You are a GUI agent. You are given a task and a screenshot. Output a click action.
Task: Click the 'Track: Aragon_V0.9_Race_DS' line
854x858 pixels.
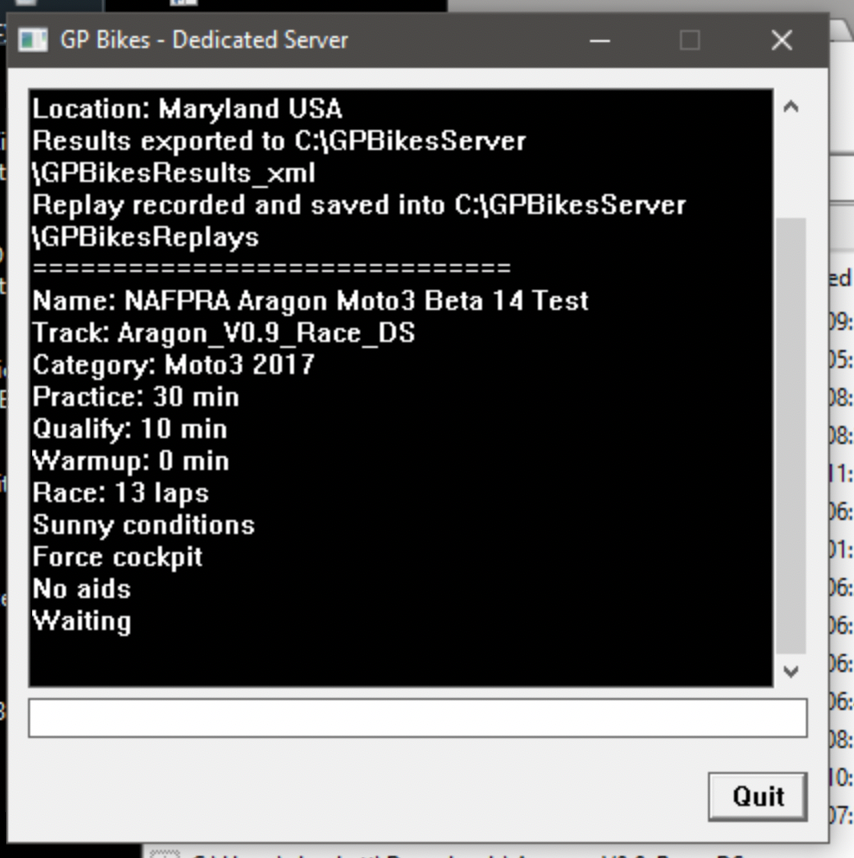point(224,333)
